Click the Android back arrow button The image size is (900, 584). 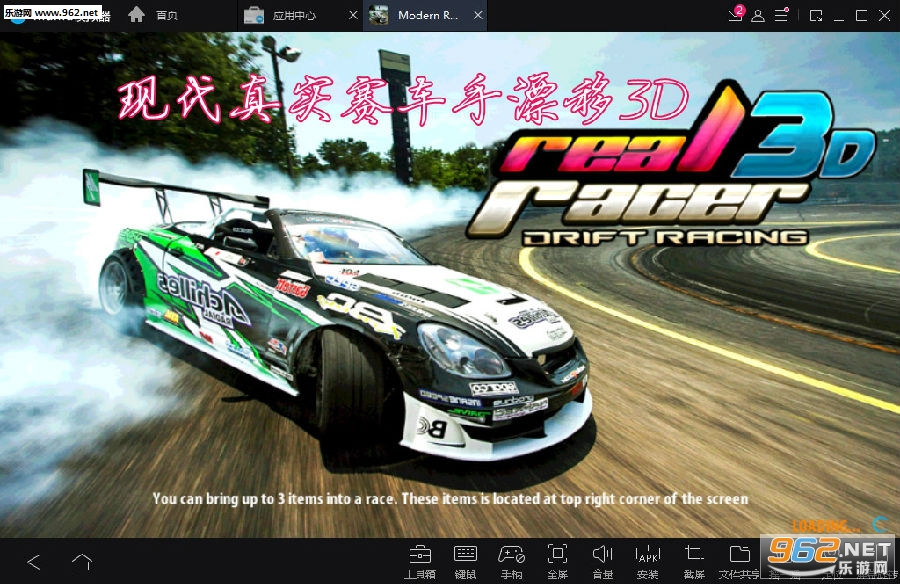(x=34, y=562)
